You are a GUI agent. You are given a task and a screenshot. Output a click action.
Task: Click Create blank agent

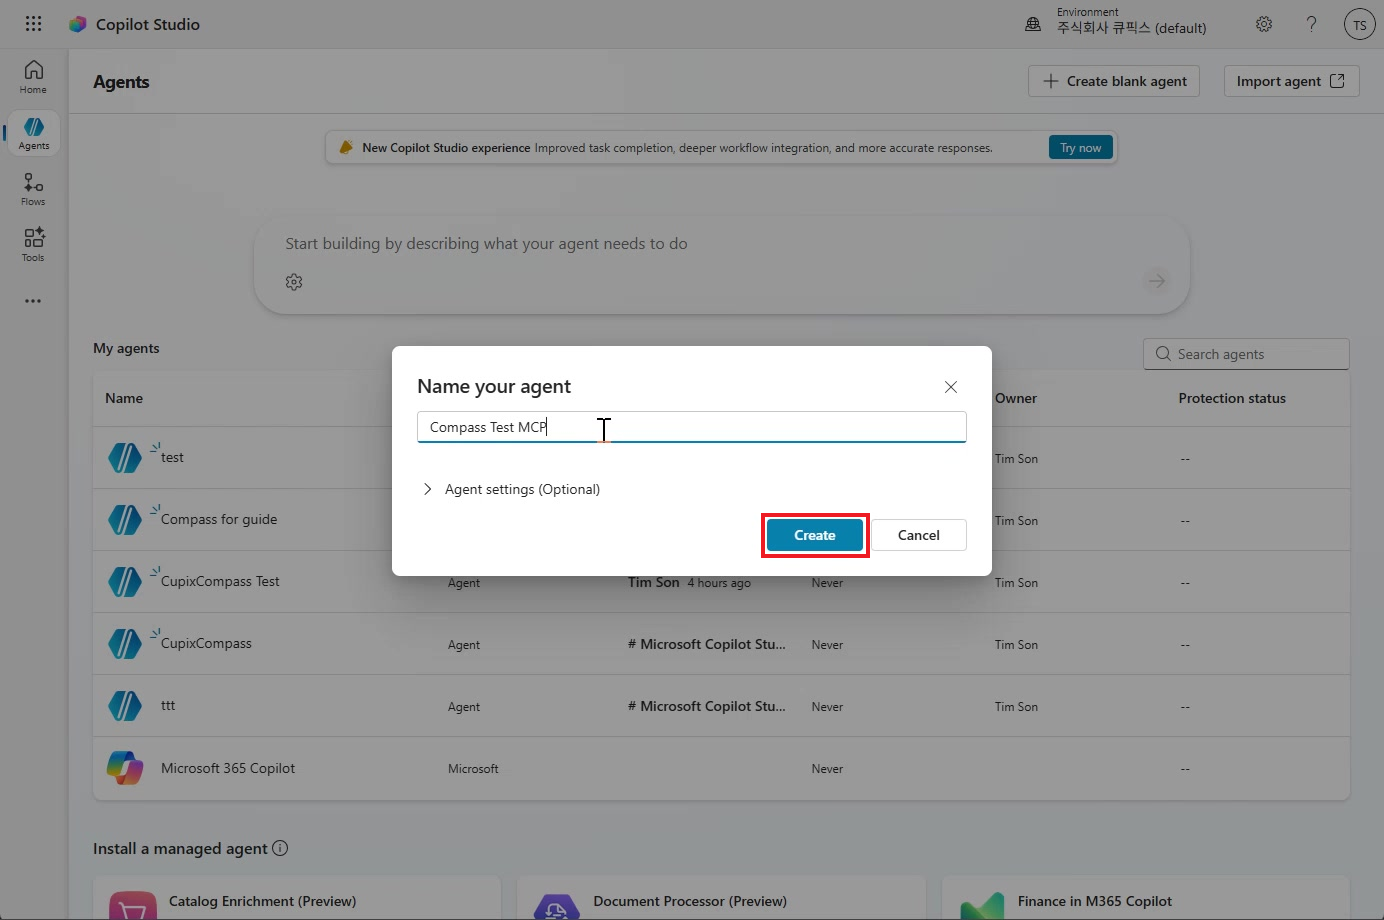tap(1114, 81)
